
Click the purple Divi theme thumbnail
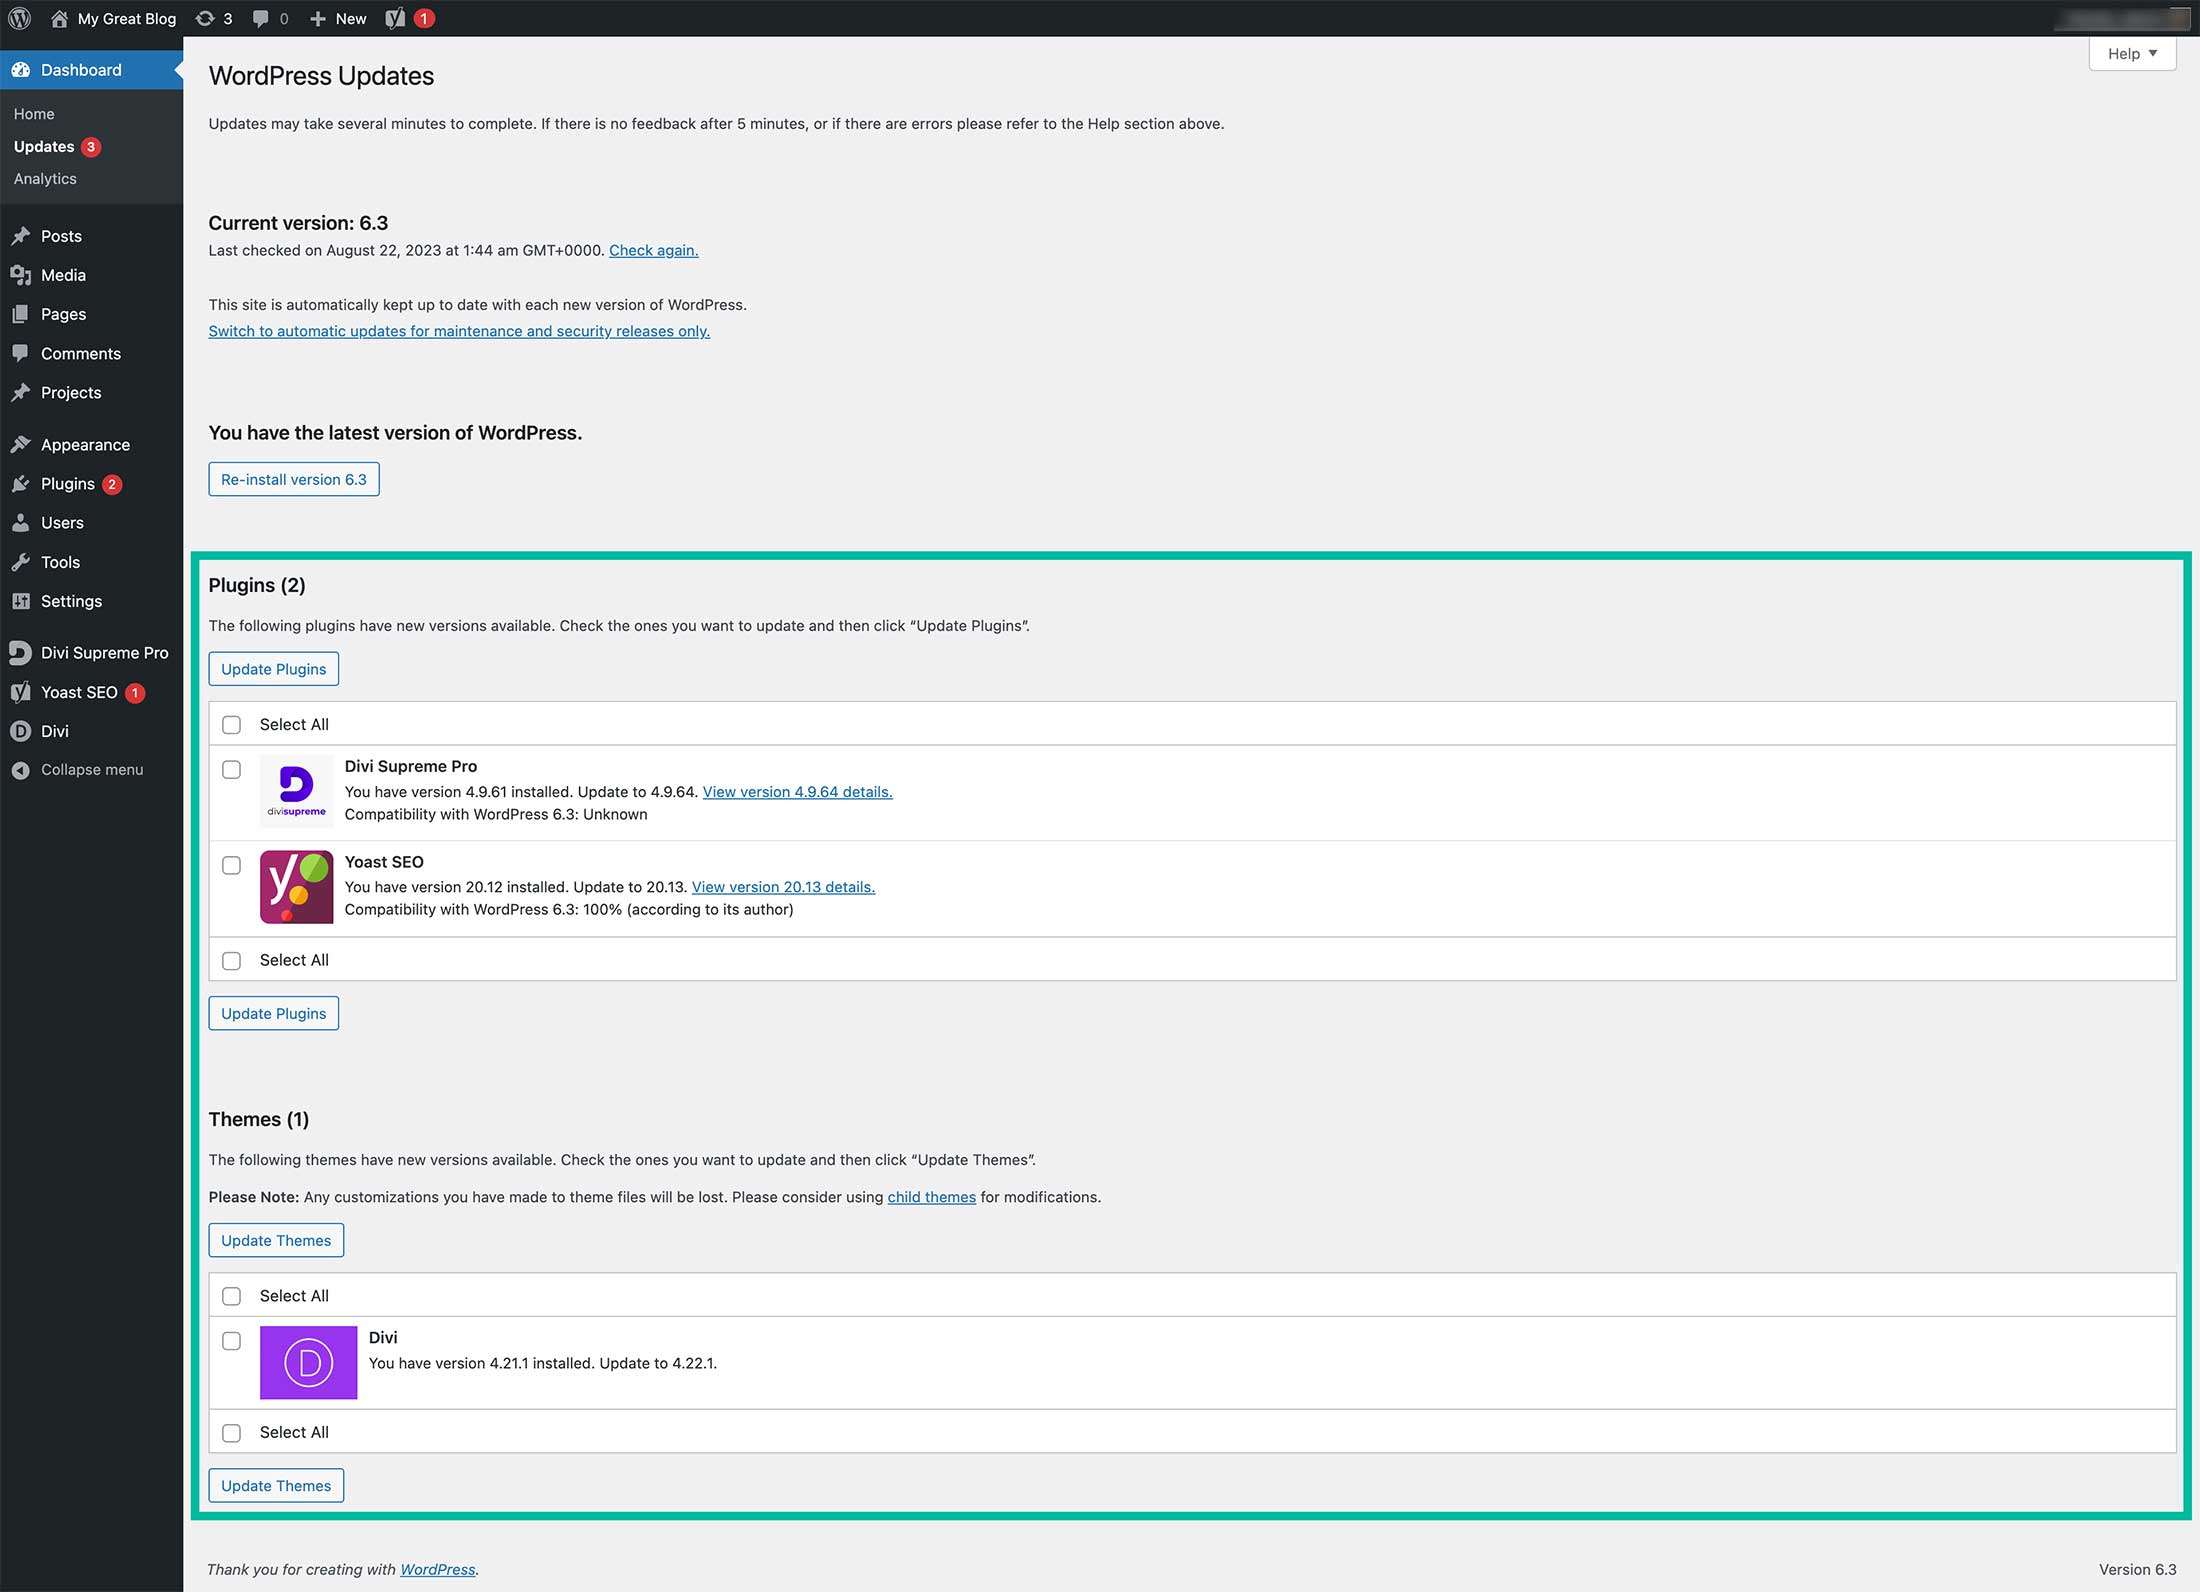click(308, 1362)
